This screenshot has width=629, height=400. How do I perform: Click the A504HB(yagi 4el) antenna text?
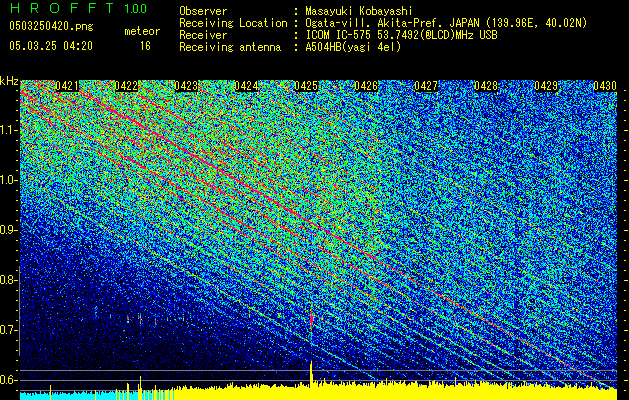[x=353, y=47]
